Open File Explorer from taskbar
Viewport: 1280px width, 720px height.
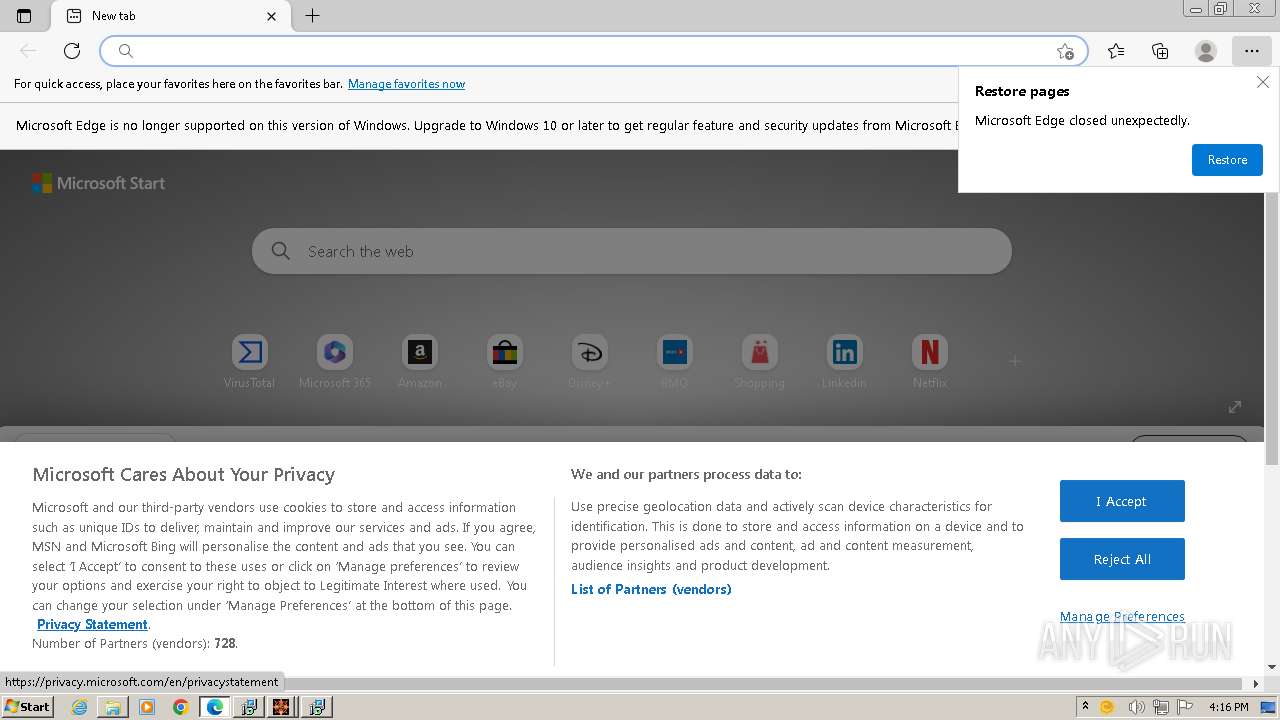(x=113, y=707)
